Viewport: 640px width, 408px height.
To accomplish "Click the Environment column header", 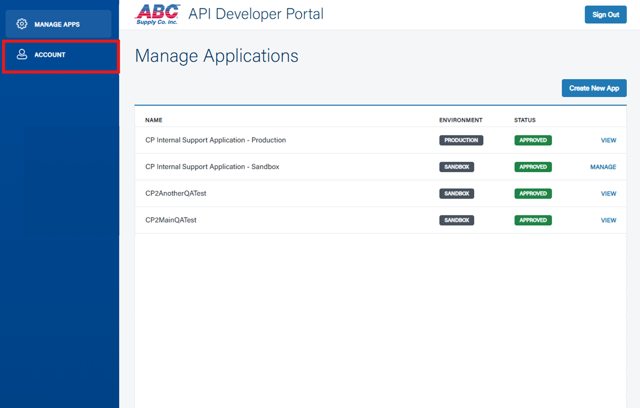I will tap(460, 120).
